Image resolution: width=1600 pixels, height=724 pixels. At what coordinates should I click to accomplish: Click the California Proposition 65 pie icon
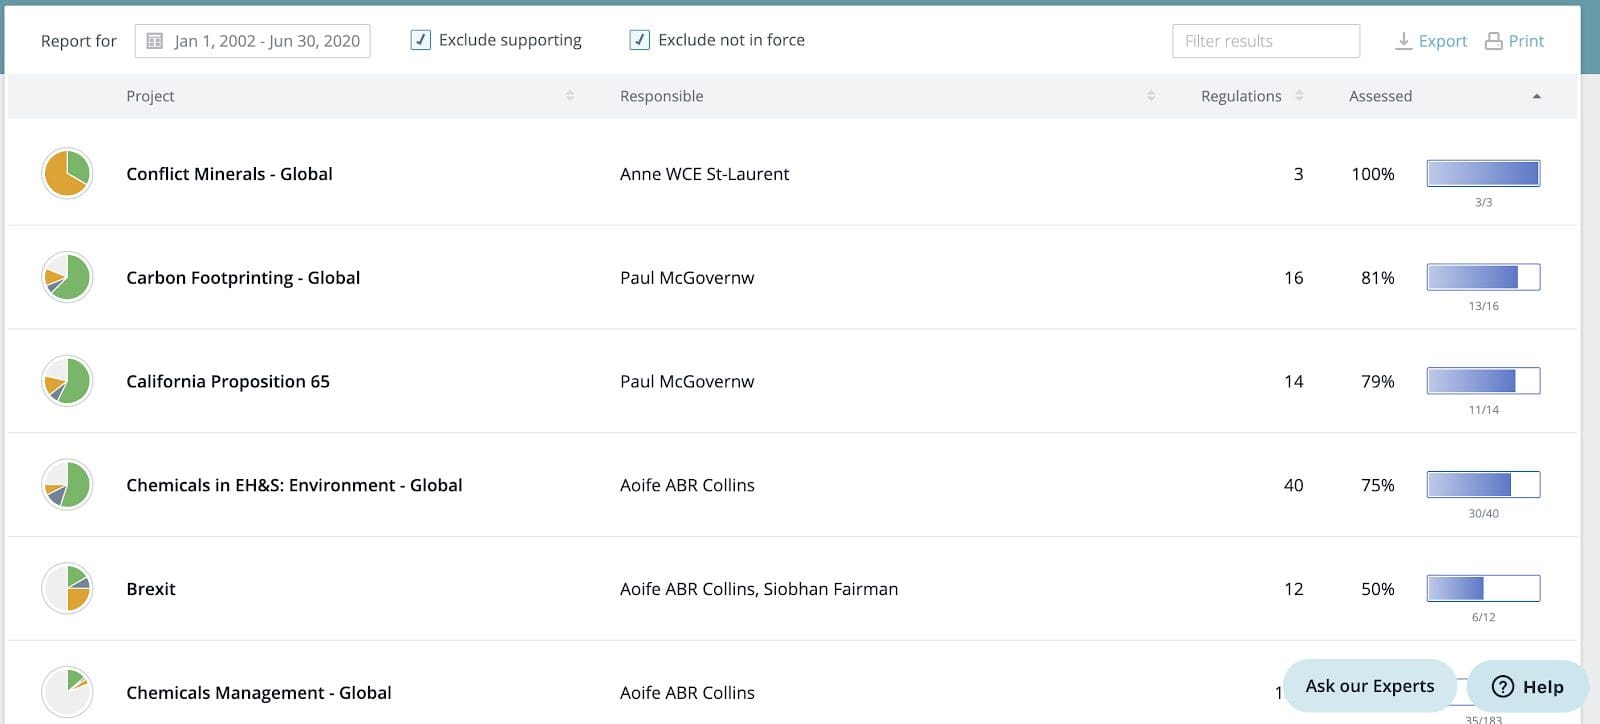[x=67, y=381]
